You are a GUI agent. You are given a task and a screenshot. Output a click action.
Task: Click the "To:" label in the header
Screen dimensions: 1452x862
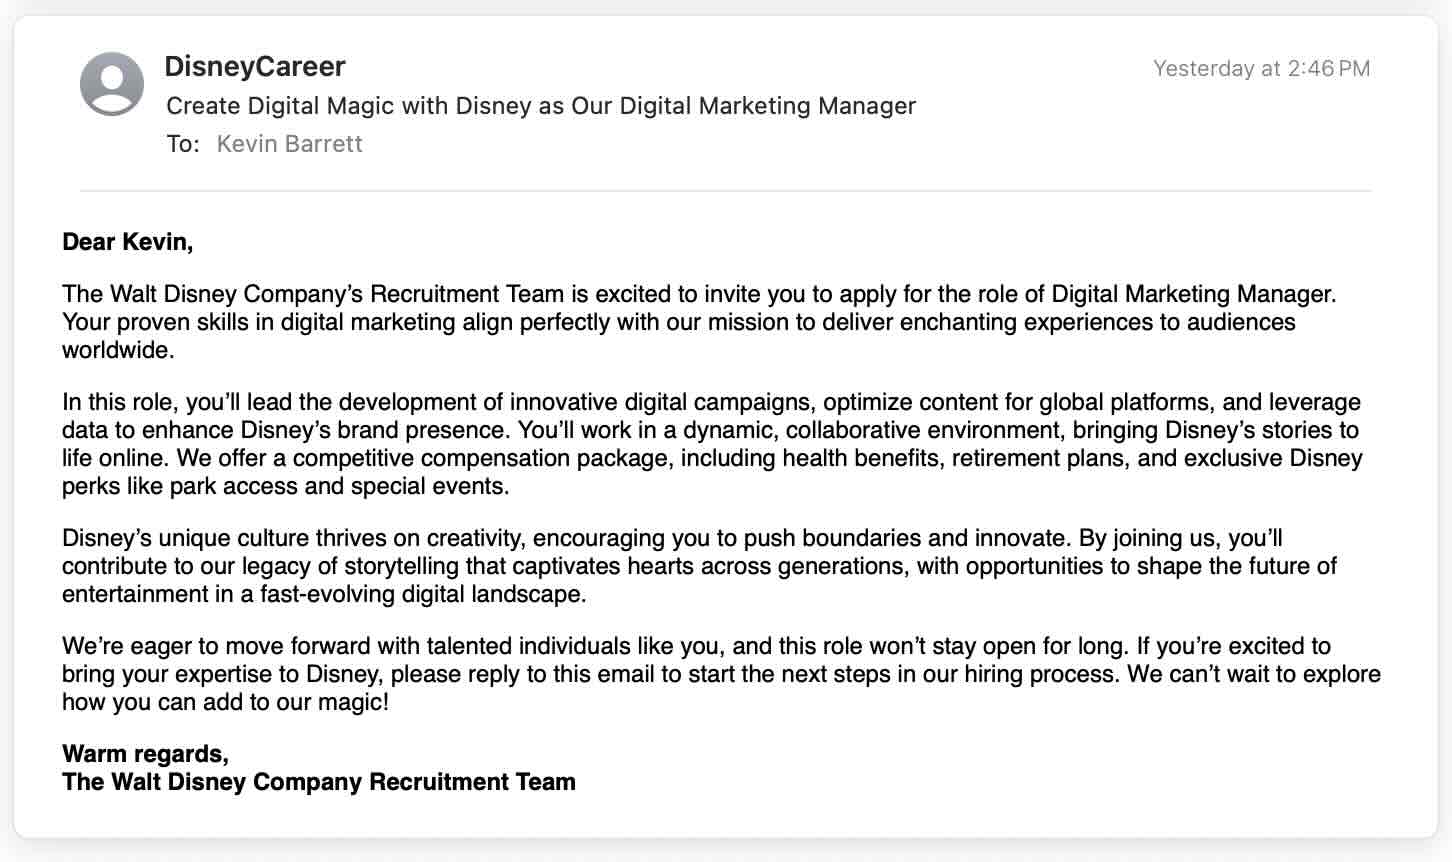point(183,144)
